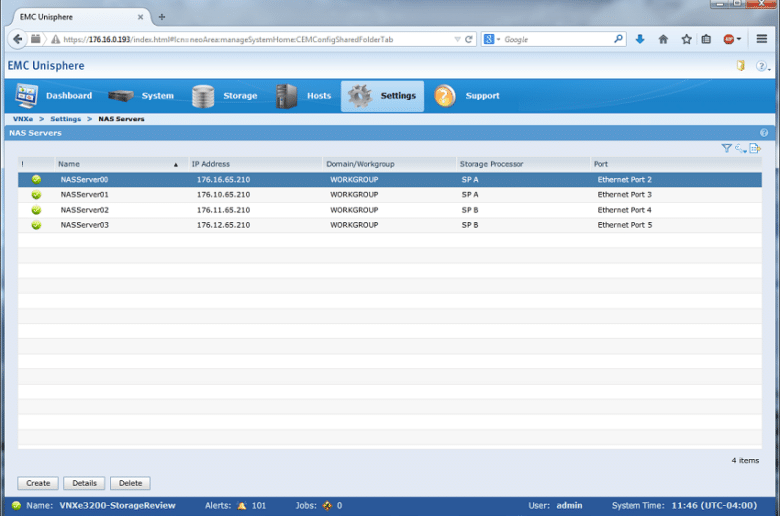Open a new browser tab with plus
780x516 pixels.
[162, 17]
